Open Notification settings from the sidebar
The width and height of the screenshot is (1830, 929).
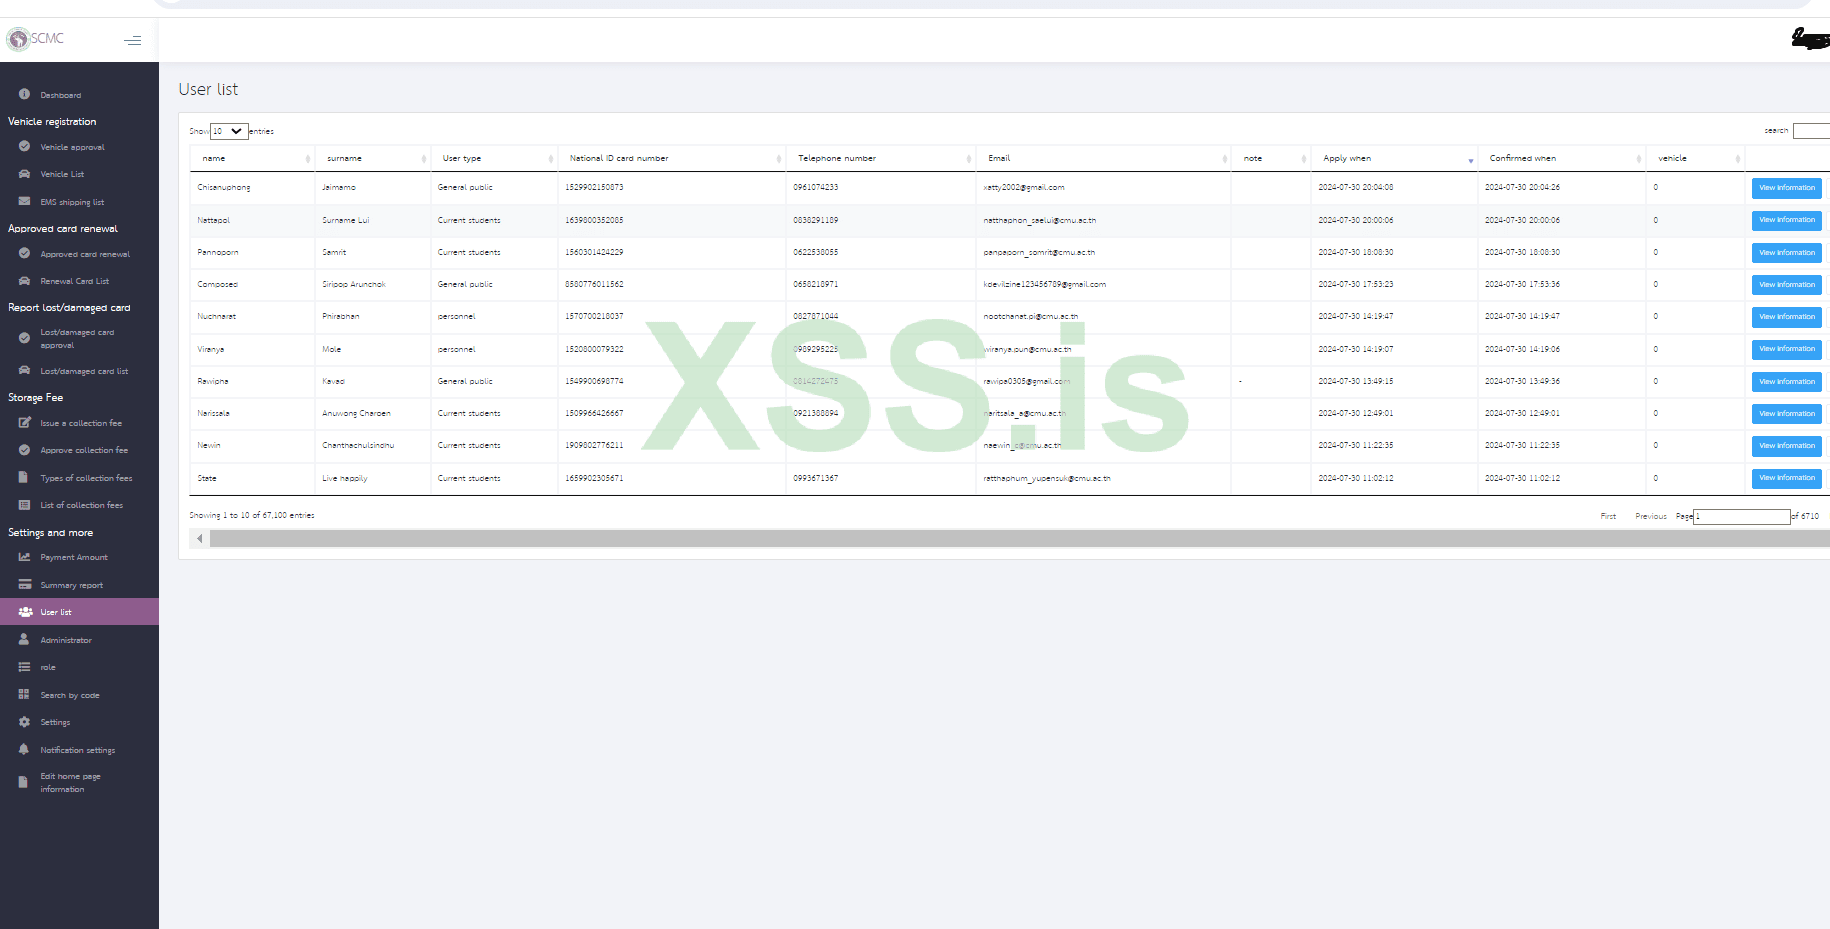78,750
